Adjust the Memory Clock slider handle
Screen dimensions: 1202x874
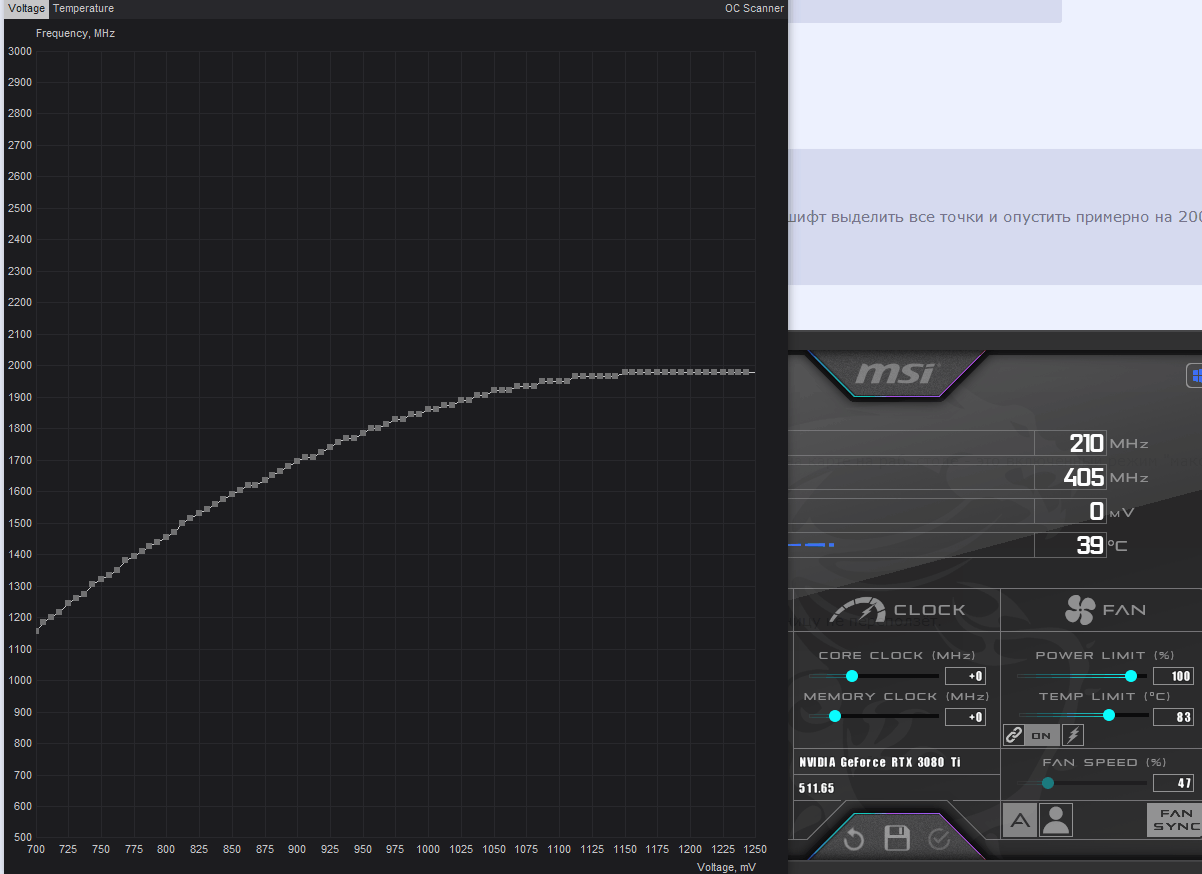[835, 716]
